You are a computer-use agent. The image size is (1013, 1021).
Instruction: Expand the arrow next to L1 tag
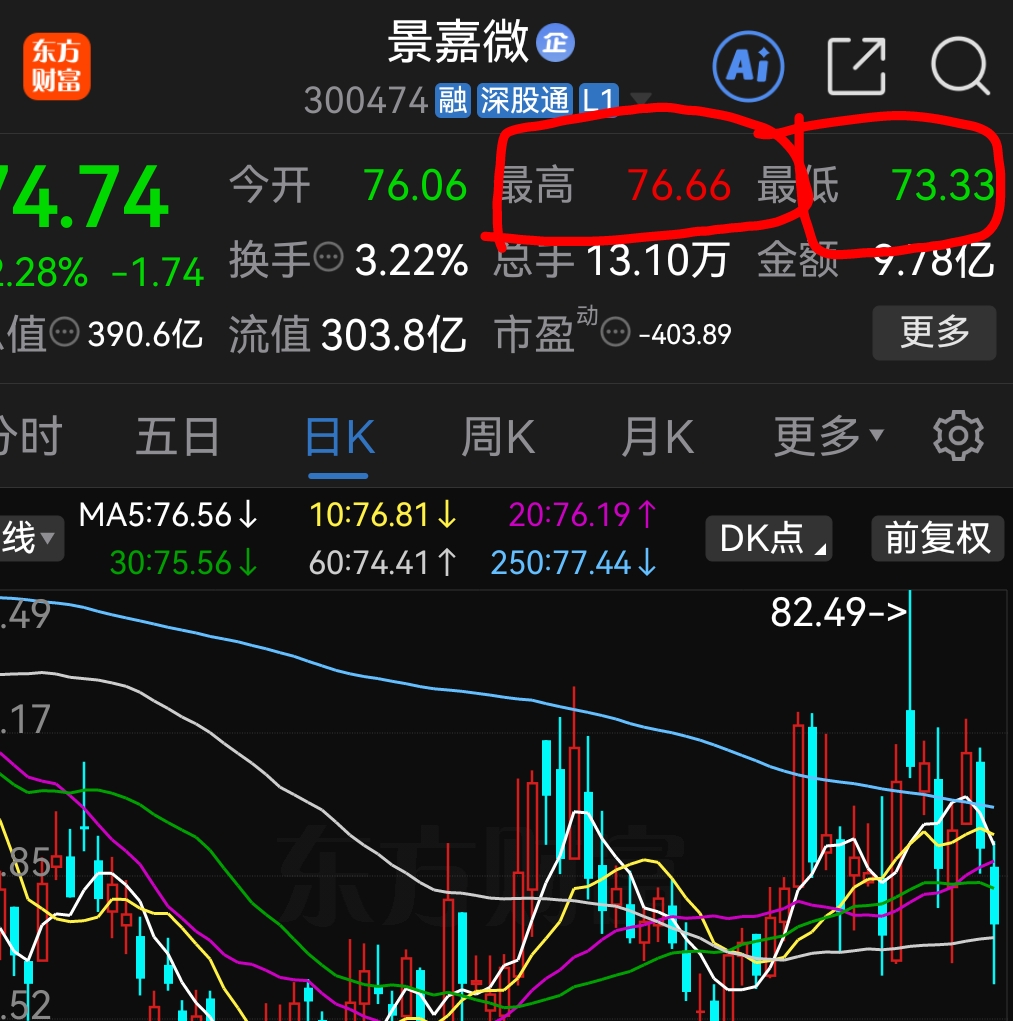pos(641,99)
